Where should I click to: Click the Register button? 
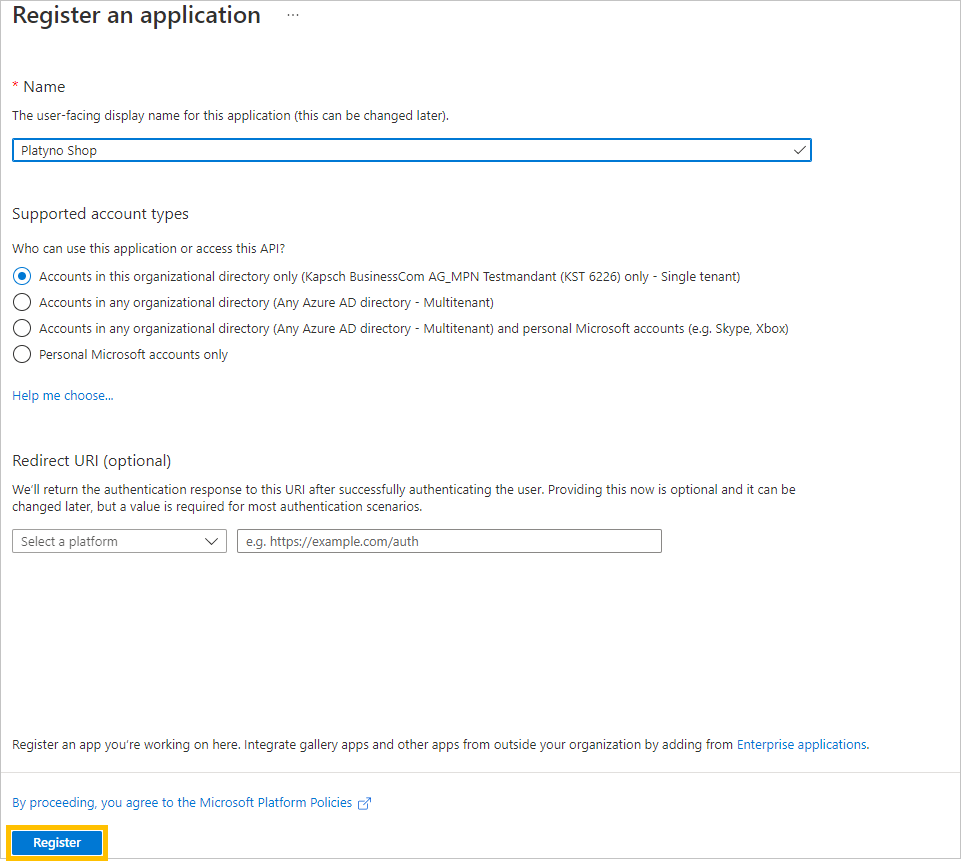[x=57, y=843]
